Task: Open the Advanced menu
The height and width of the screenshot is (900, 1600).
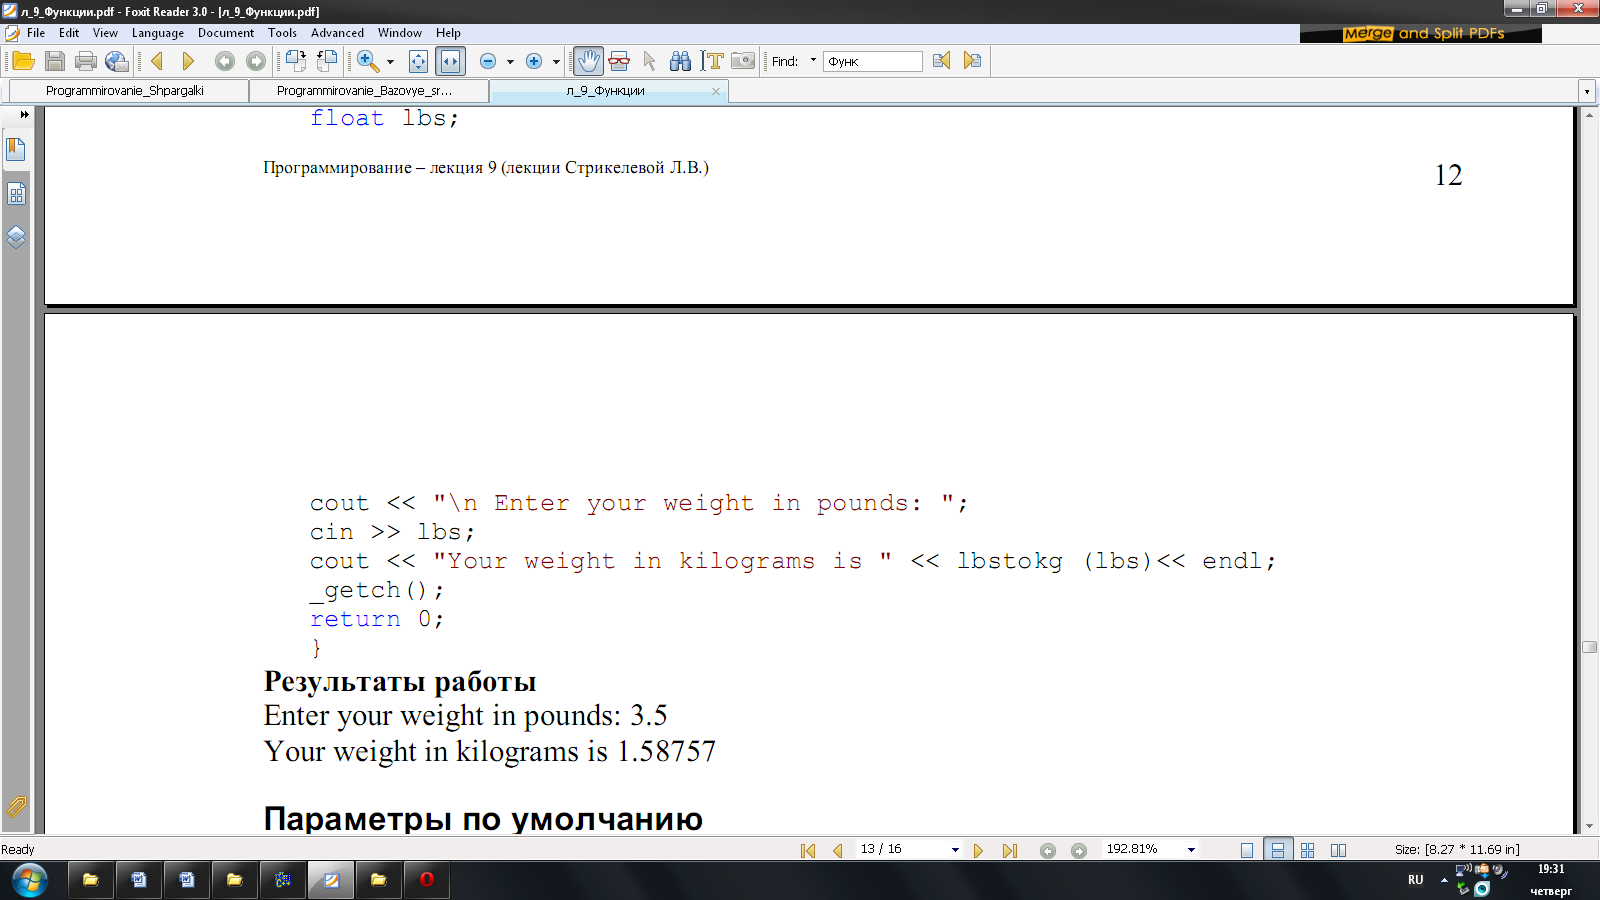Action: click(337, 33)
